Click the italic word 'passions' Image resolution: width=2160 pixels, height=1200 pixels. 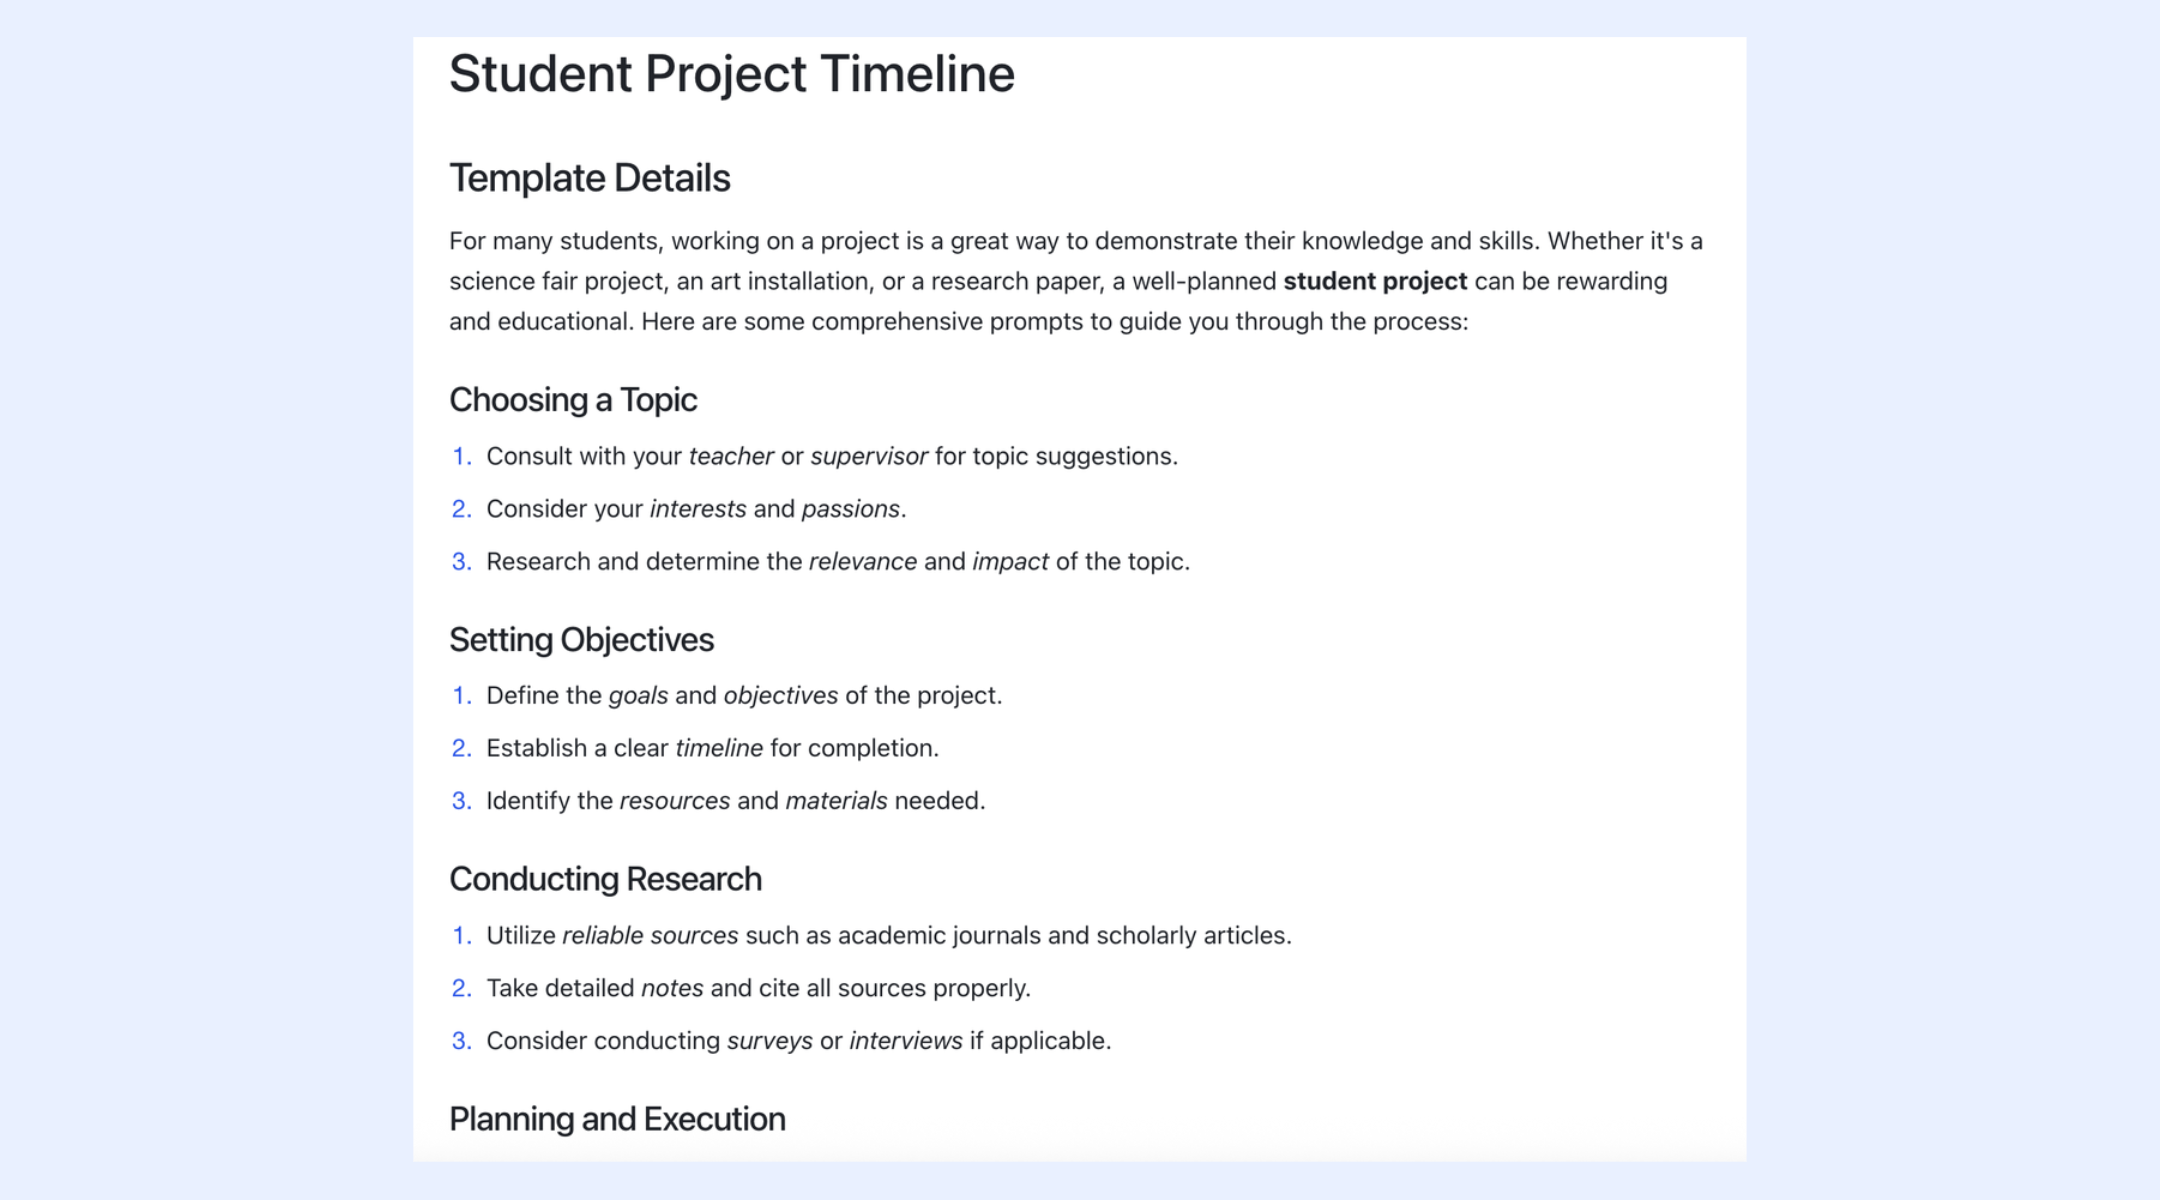[851, 509]
